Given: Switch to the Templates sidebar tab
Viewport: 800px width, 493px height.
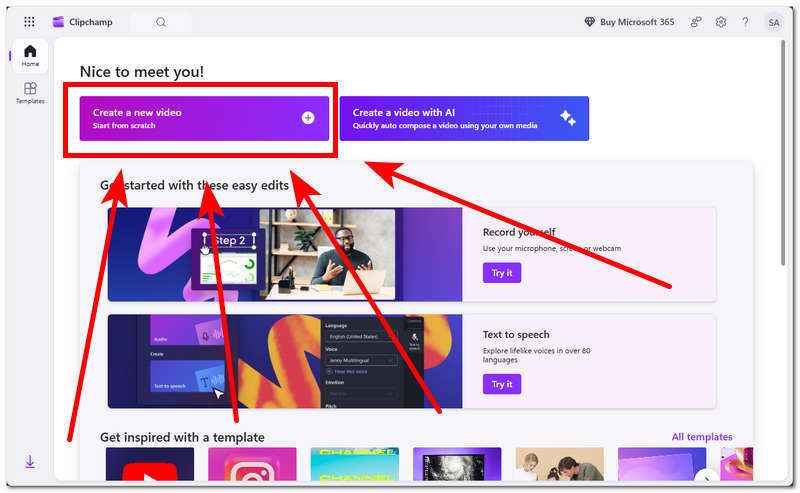Looking at the screenshot, I should (x=30, y=93).
